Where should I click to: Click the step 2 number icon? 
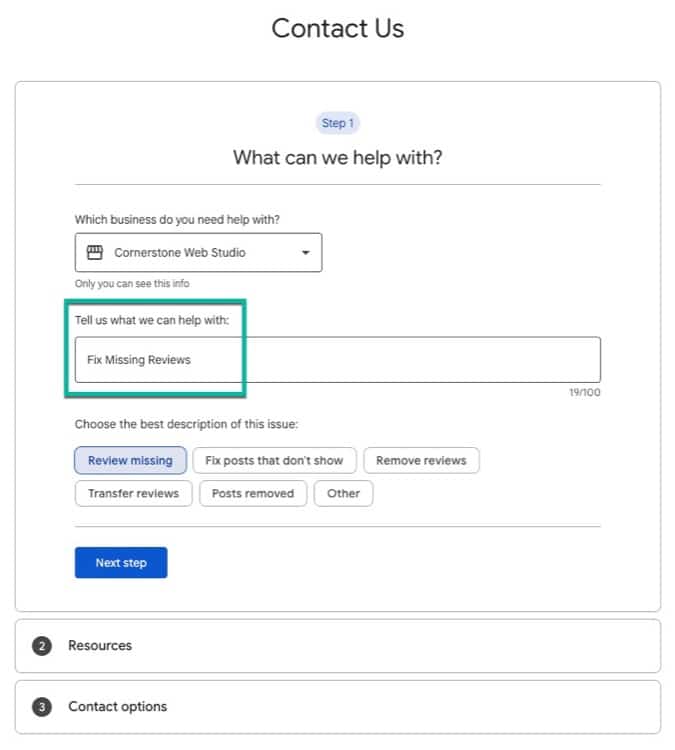[42, 646]
